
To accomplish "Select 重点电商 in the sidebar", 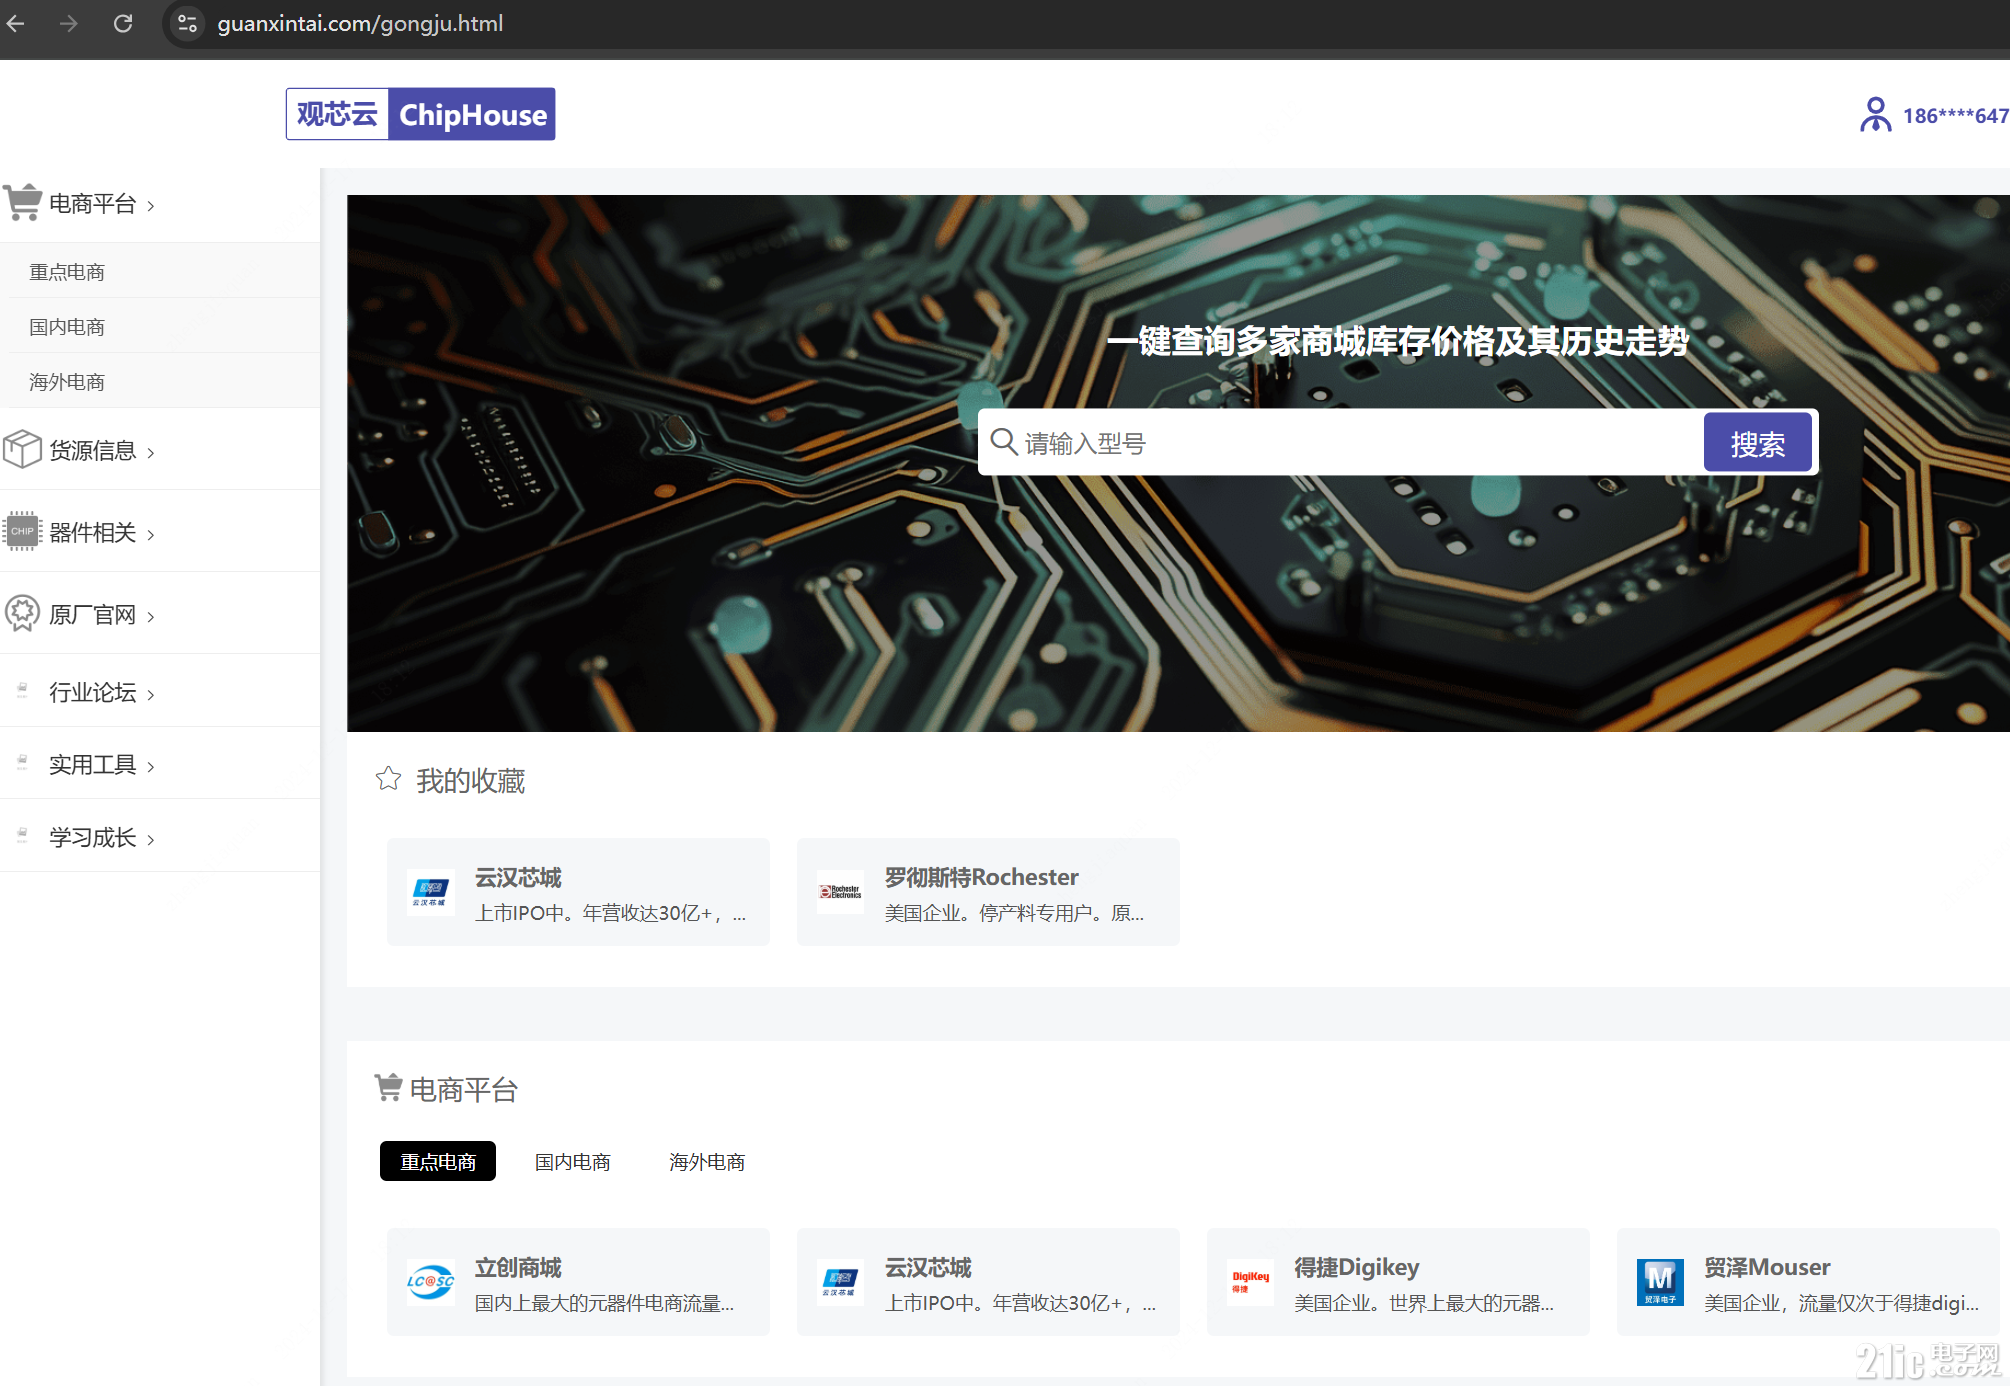I will click(x=67, y=272).
